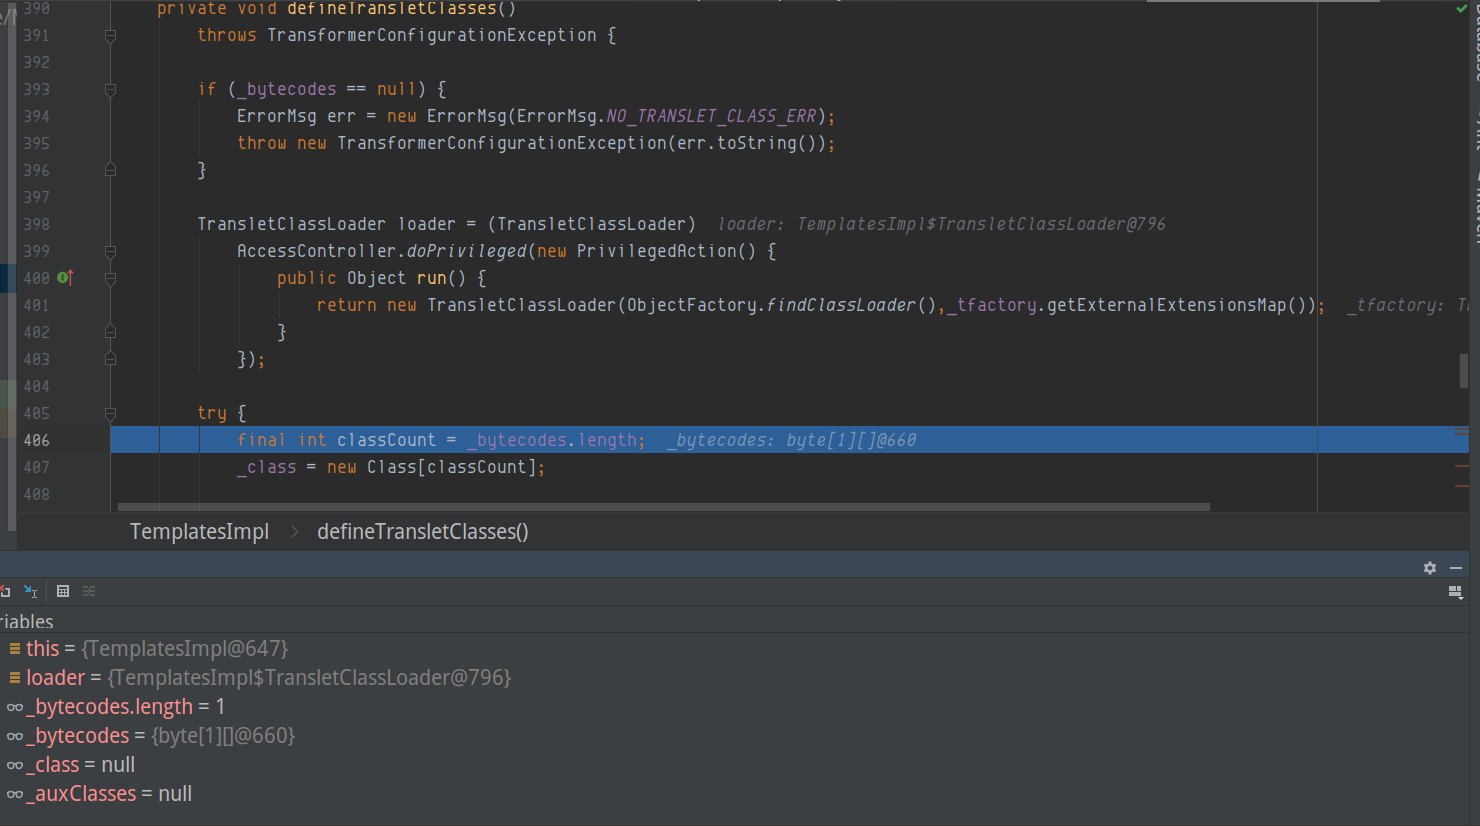Click 'Class[classCount]' on line 407

(x=451, y=467)
